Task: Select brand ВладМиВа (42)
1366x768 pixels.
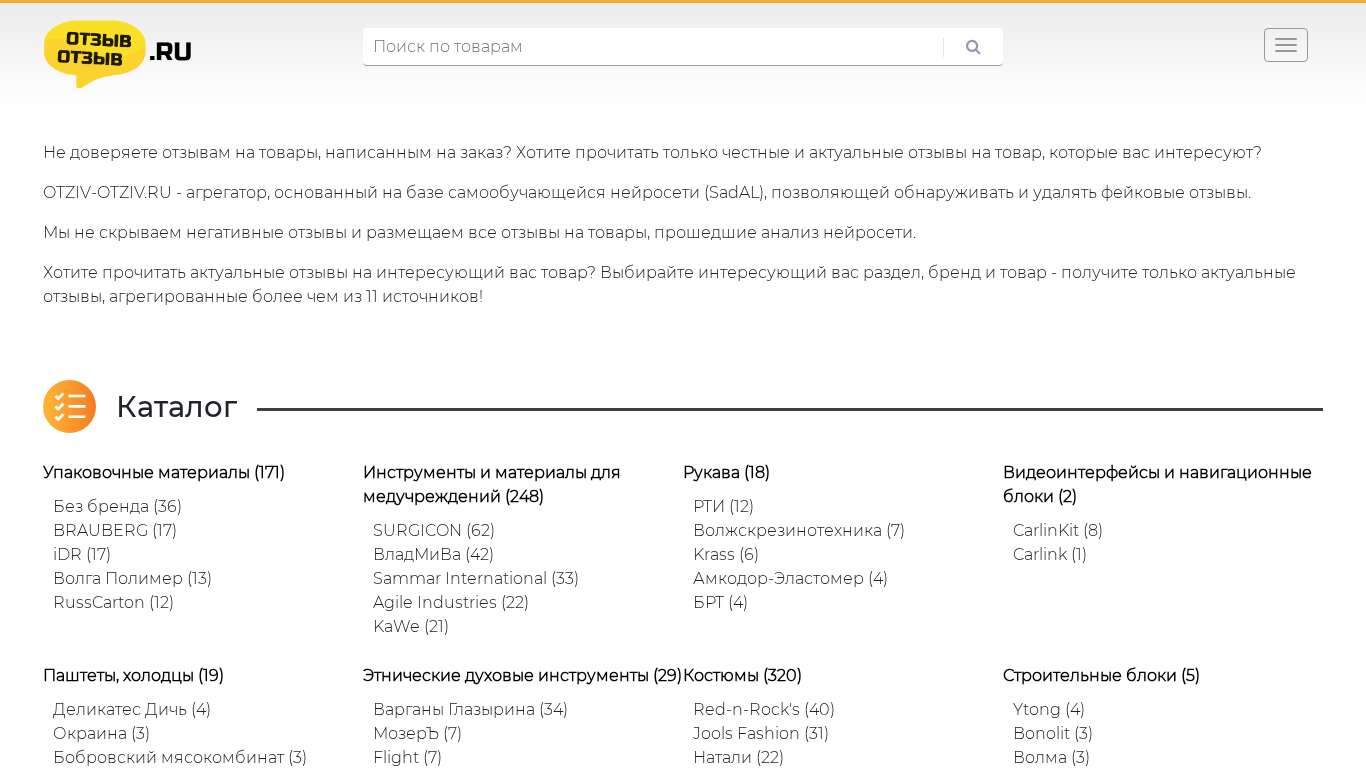Action: pyautogui.click(x=433, y=554)
